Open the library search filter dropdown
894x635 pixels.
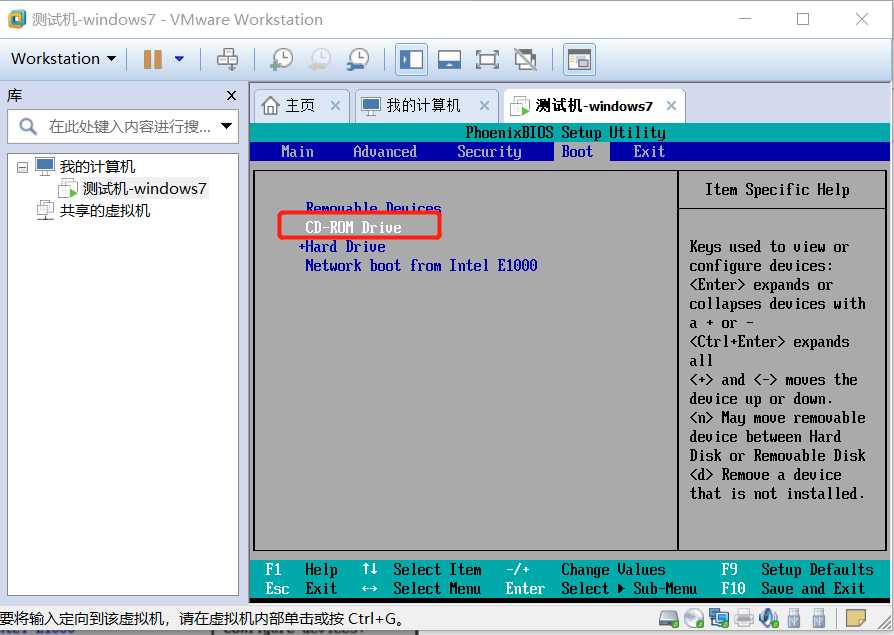pyautogui.click(x=226, y=126)
